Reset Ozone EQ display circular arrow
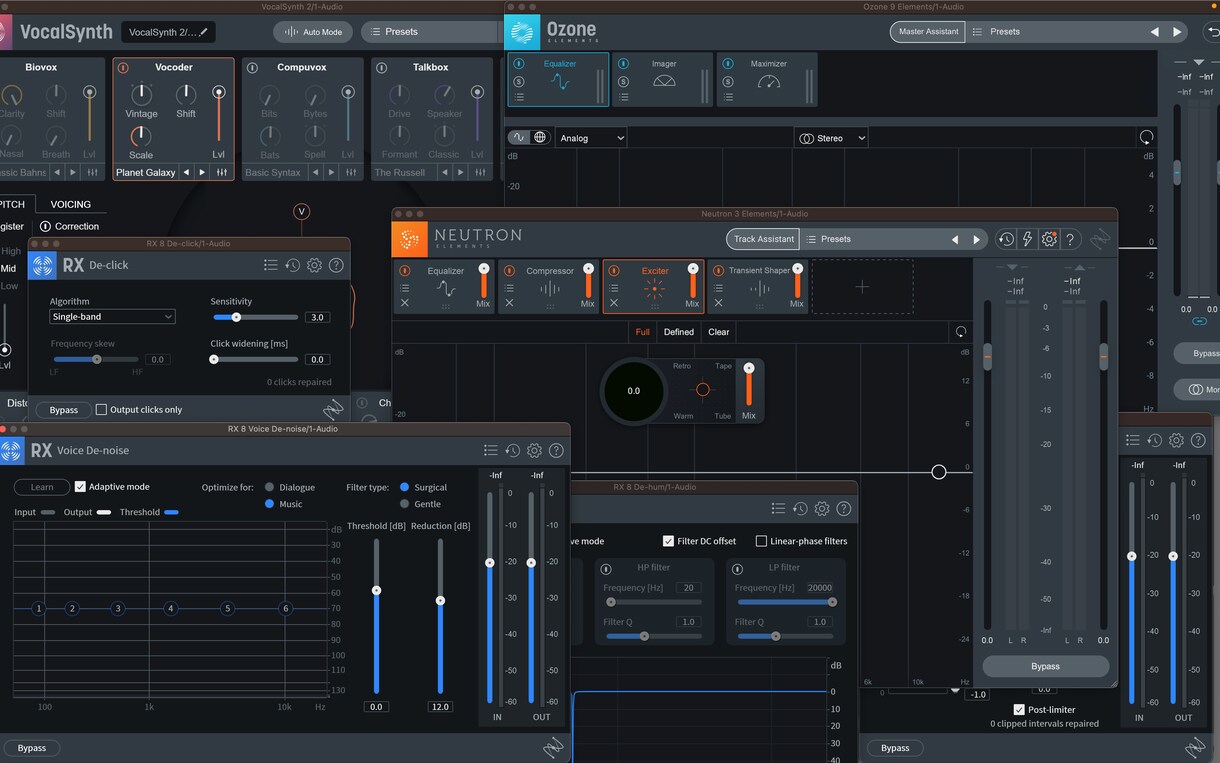 coord(1146,137)
